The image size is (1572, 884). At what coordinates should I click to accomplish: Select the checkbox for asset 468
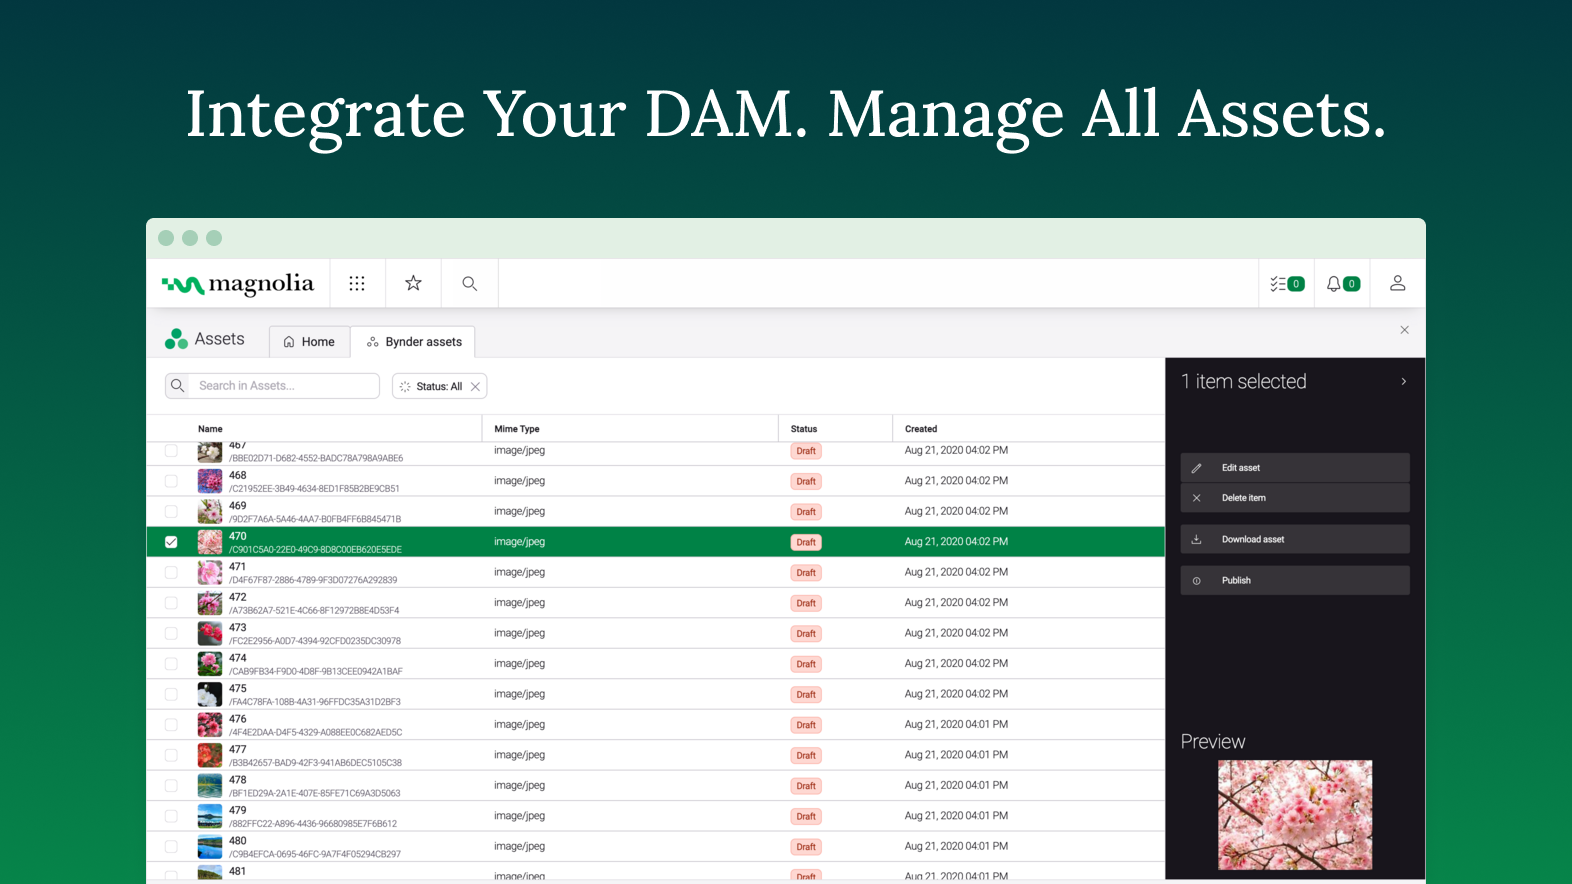coord(171,481)
